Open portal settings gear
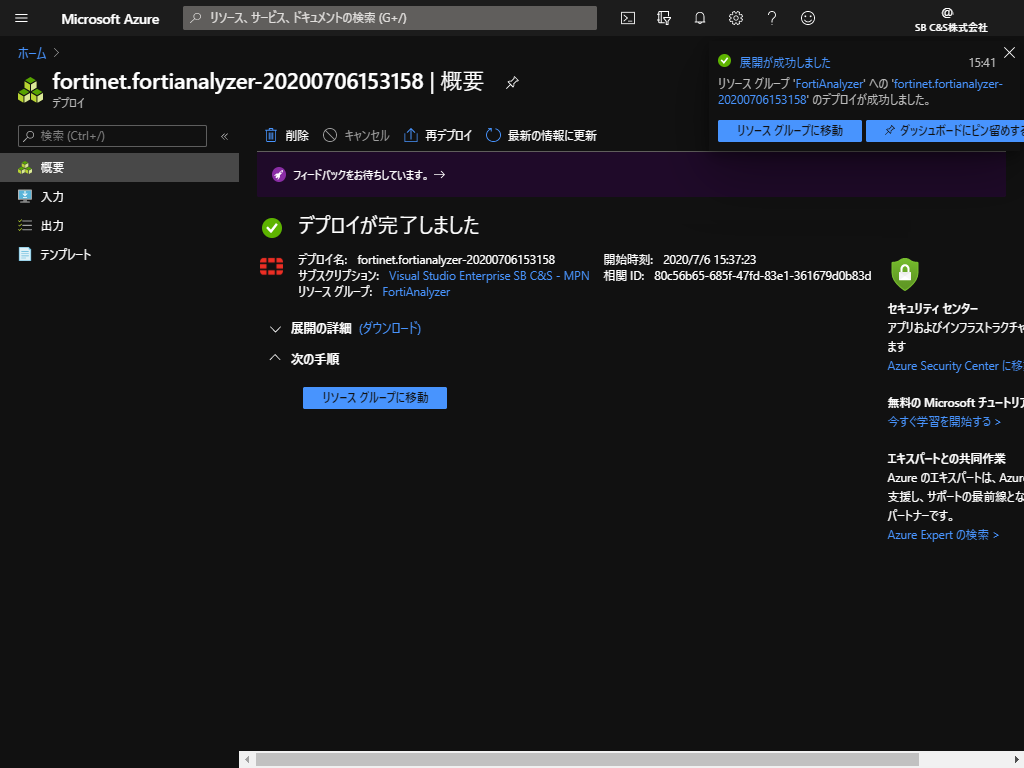 [x=735, y=18]
